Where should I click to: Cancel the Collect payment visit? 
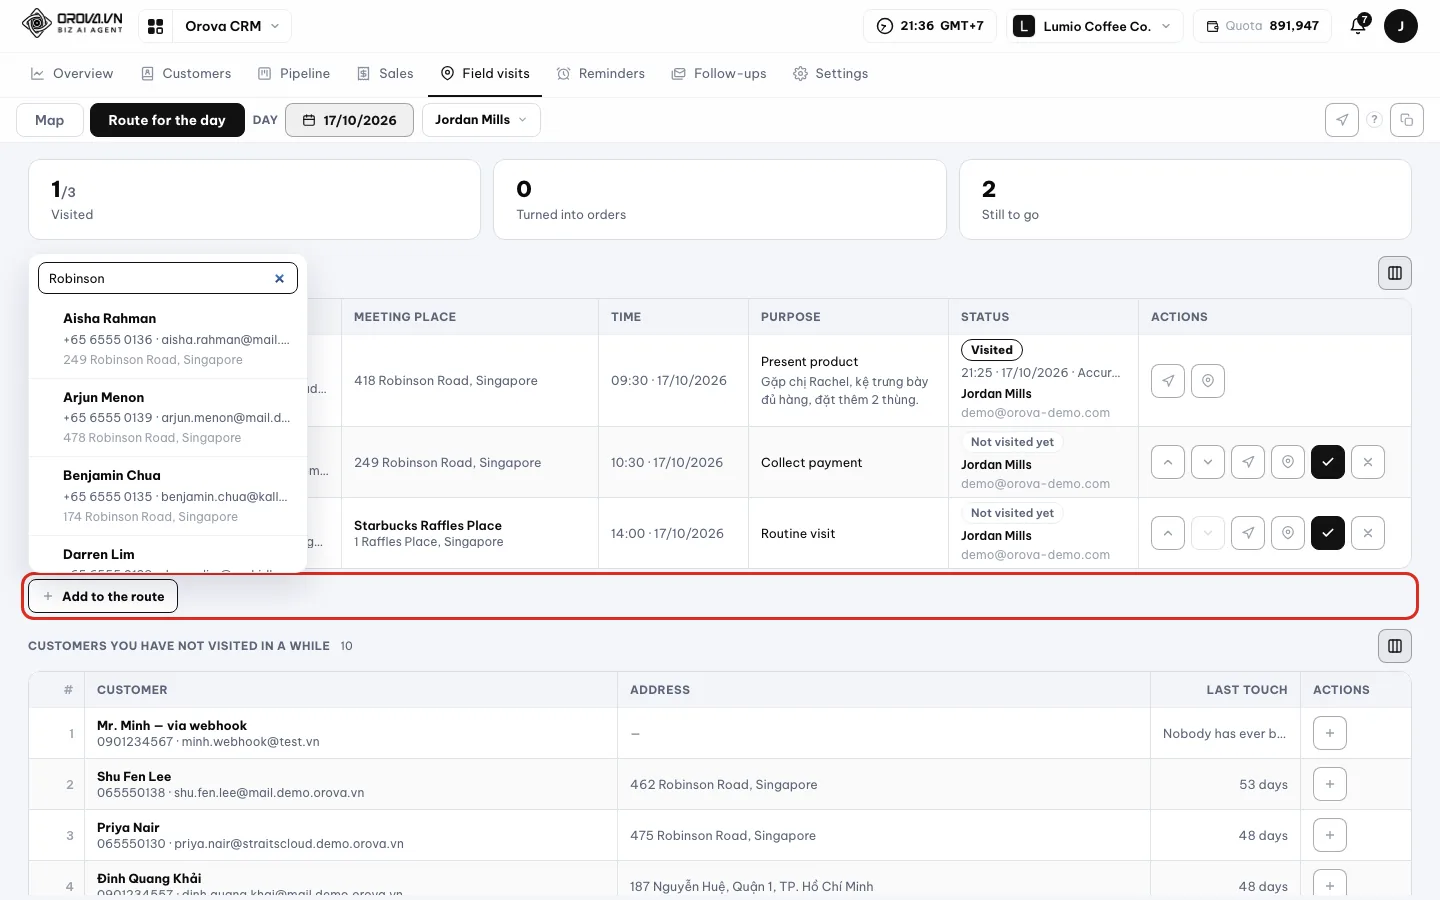(x=1368, y=462)
